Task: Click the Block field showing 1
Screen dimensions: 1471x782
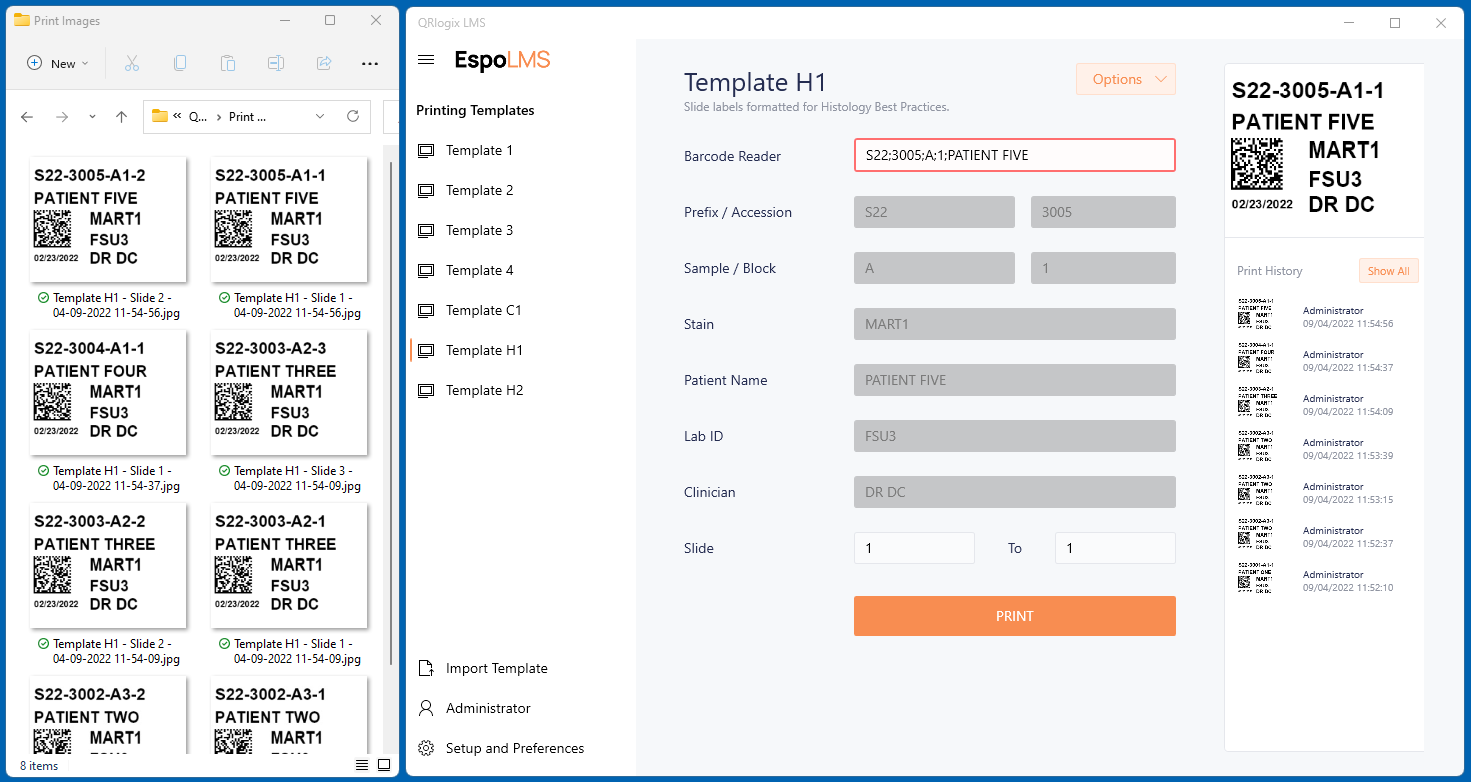Action: [1103, 268]
